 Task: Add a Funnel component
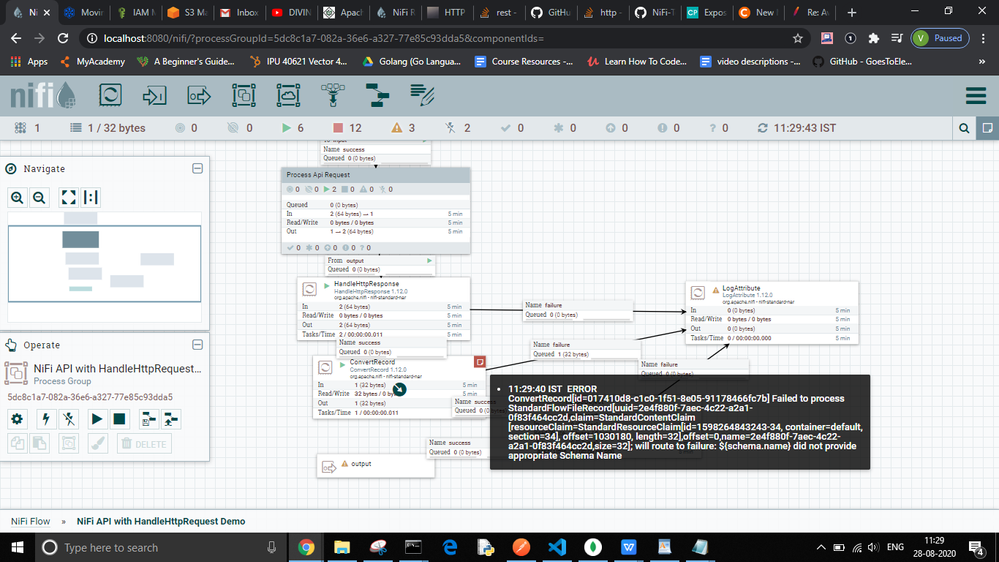333,96
